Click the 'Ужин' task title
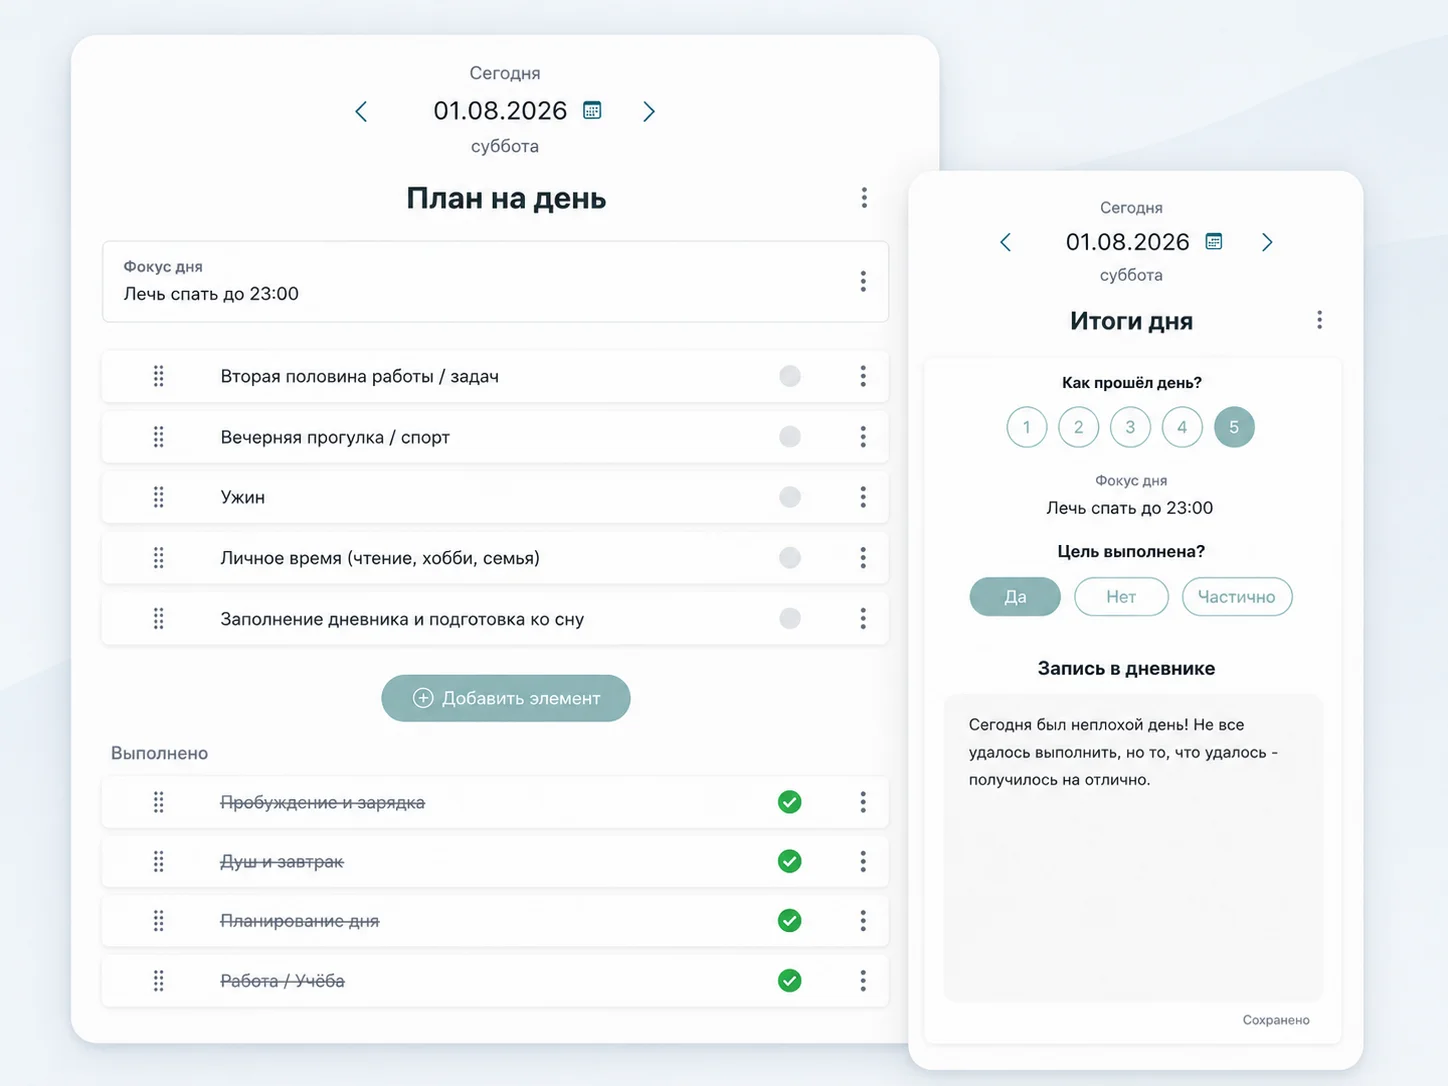 point(243,497)
